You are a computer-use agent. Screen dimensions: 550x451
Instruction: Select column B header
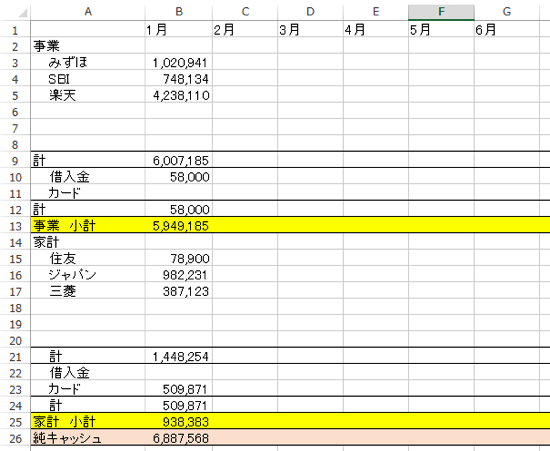[x=179, y=12]
